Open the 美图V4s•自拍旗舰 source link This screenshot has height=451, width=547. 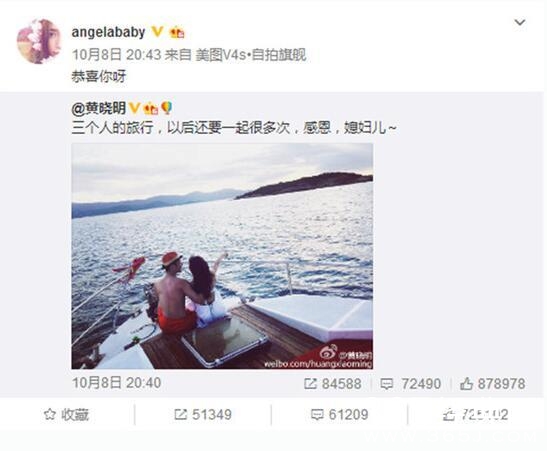coord(251,55)
